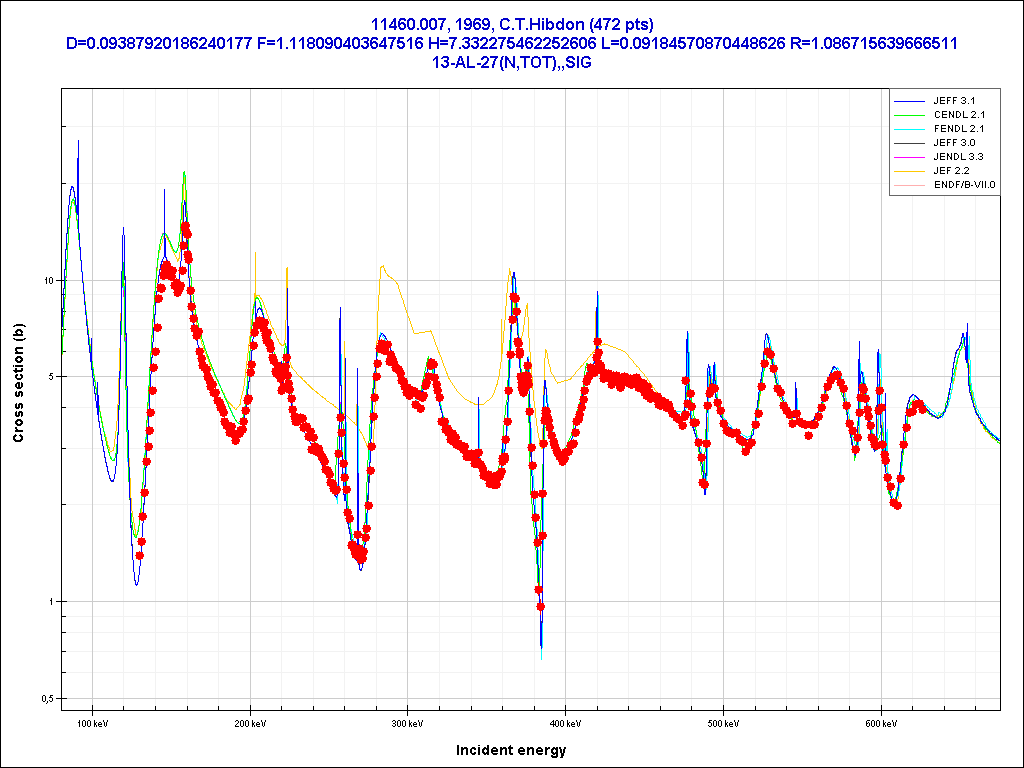Click the 13-AL-27(N,TOT),,SIG subtitle

(x=511, y=61)
